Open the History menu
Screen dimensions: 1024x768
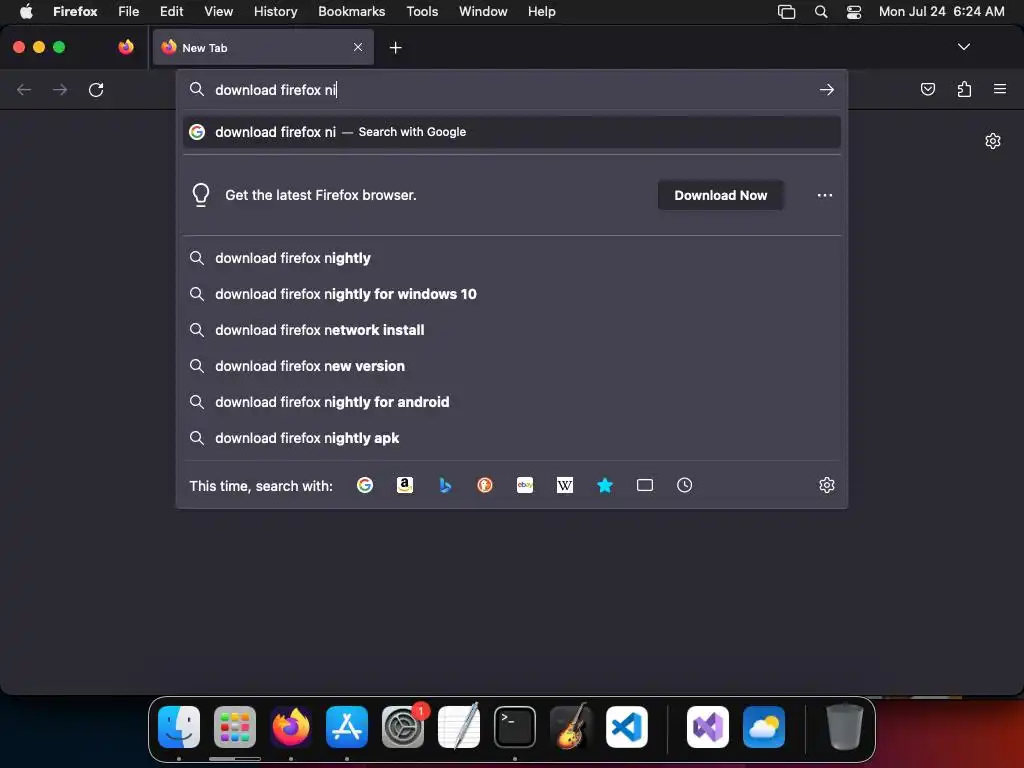click(x=276, y=12)
